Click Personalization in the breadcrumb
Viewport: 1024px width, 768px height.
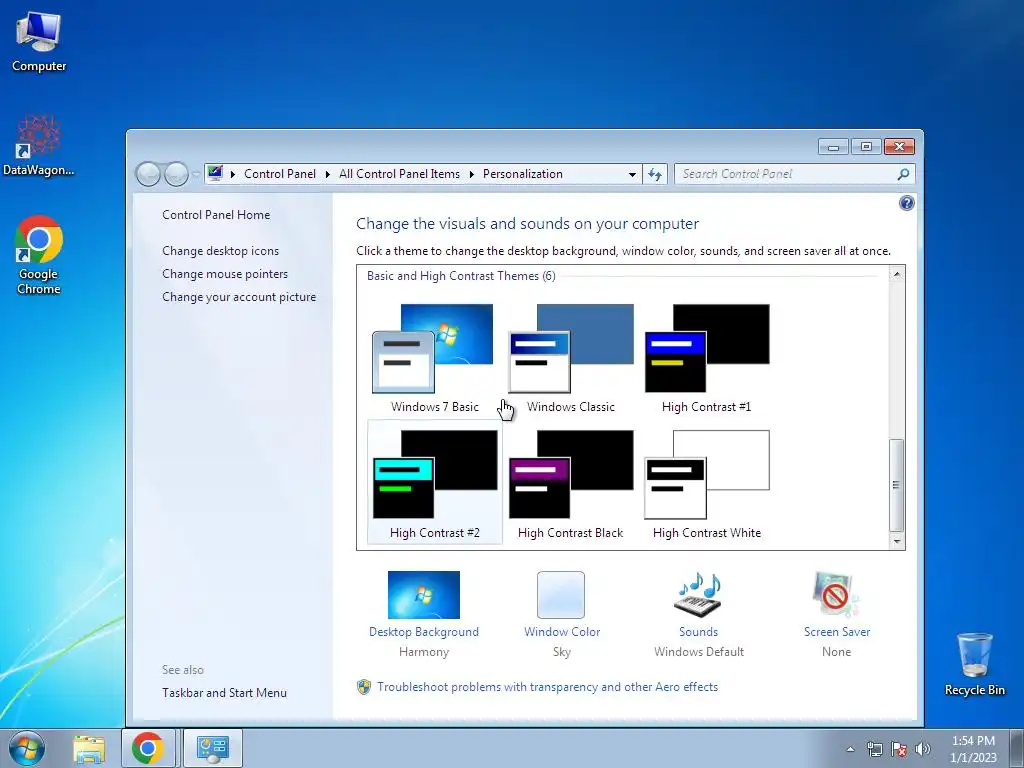coord(522,174)
